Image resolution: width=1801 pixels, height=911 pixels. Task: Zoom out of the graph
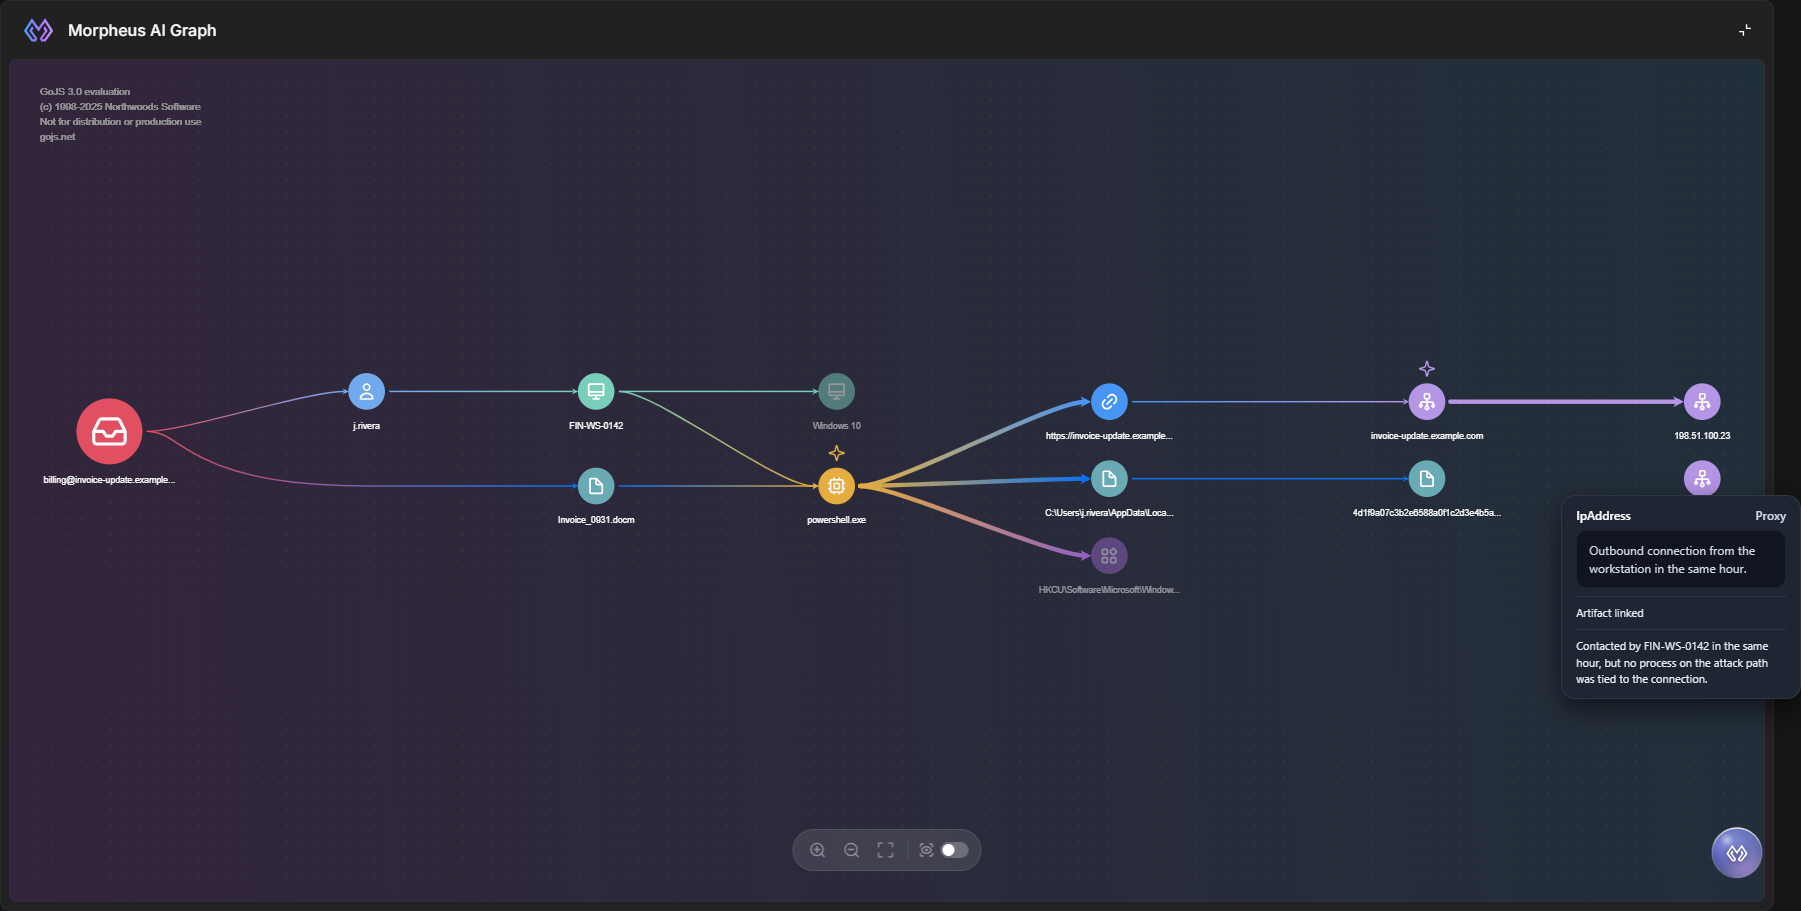pyautogui.click(x=851, y=850)
